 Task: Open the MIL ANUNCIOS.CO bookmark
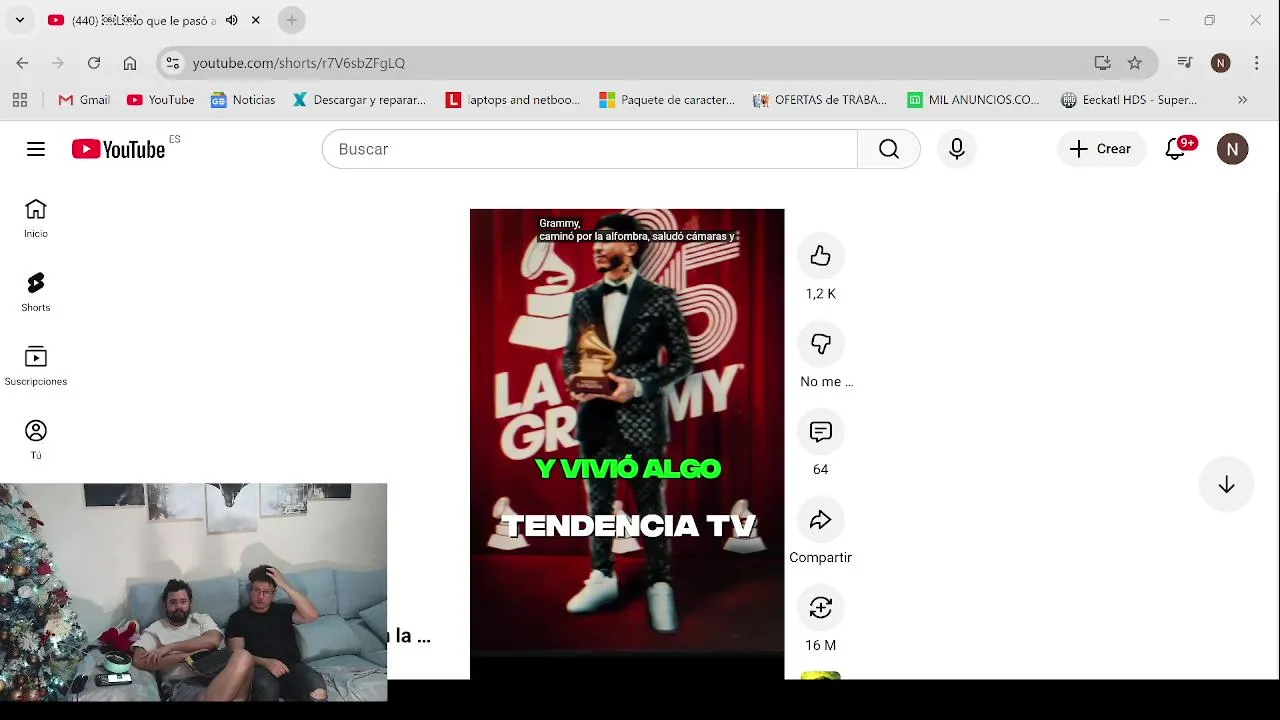tap(974, 100)
